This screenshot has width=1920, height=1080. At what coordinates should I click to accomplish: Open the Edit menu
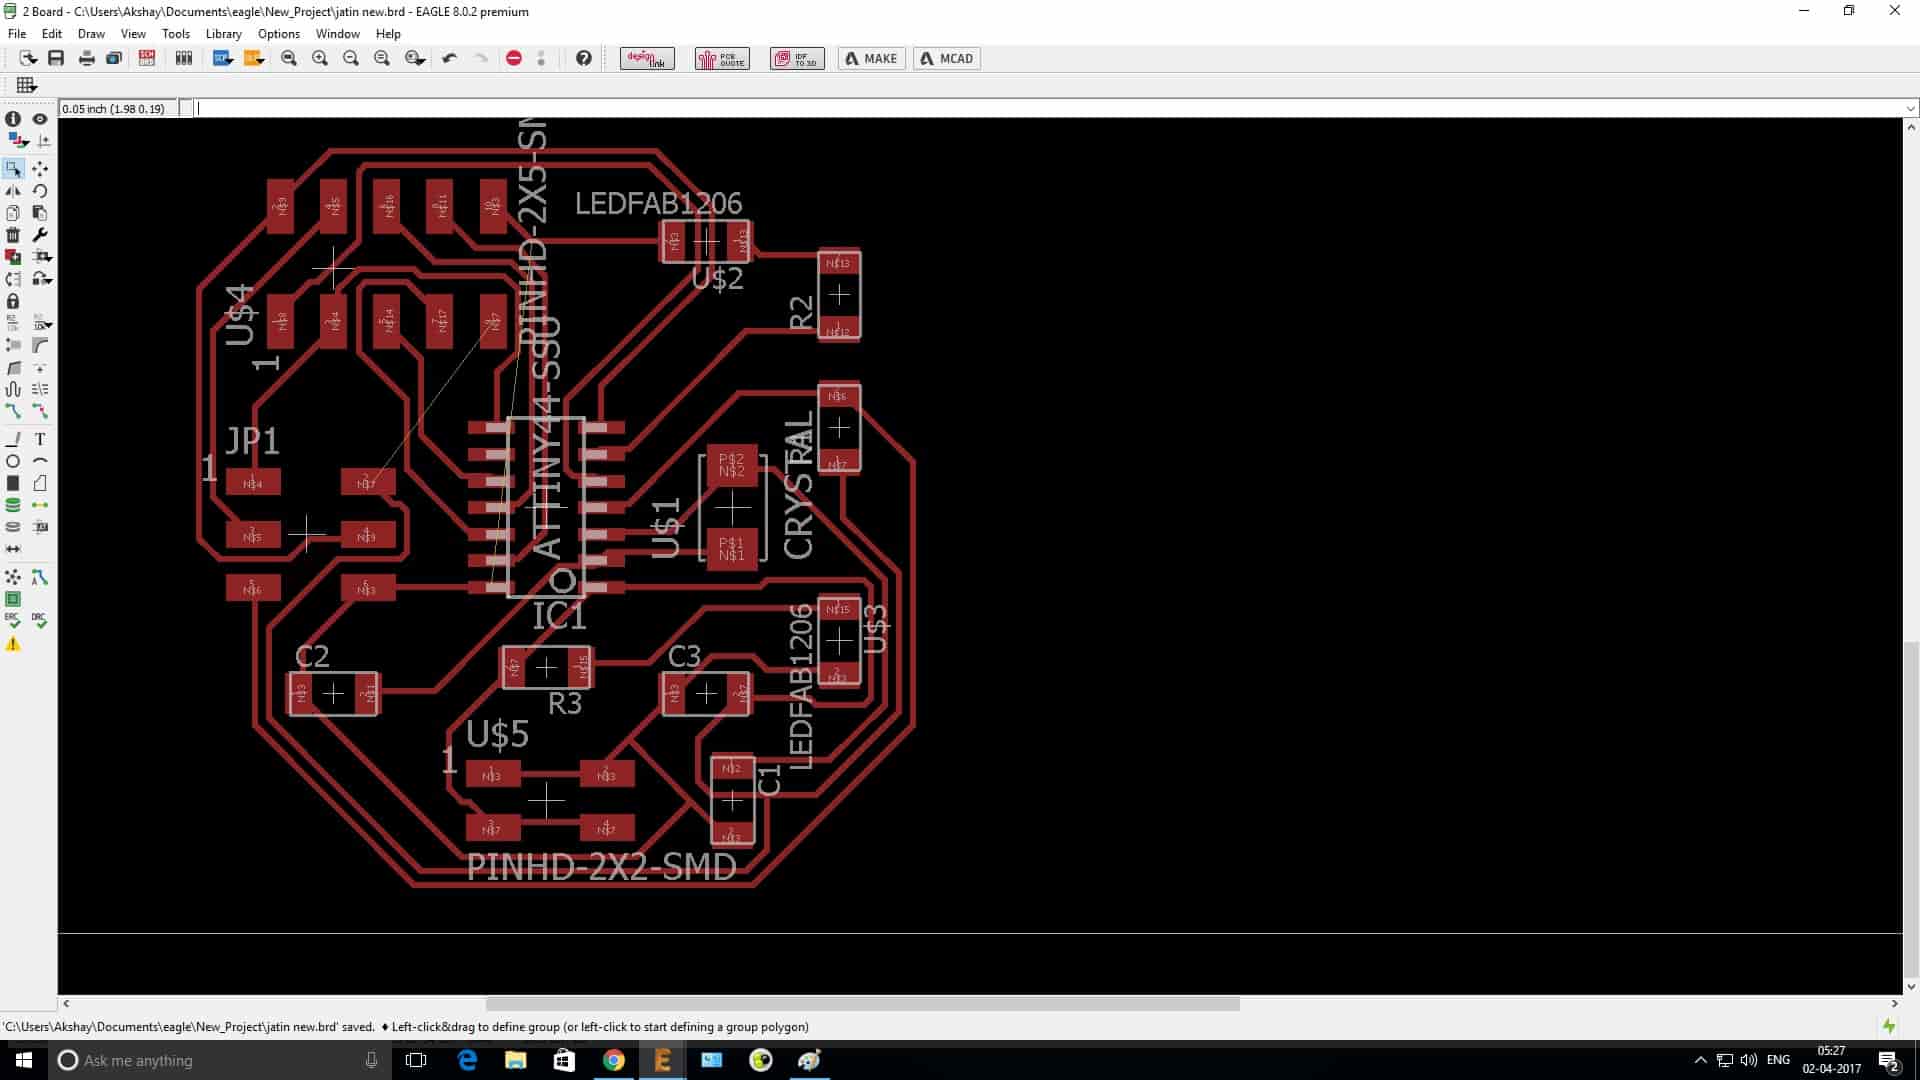(52, 33)
